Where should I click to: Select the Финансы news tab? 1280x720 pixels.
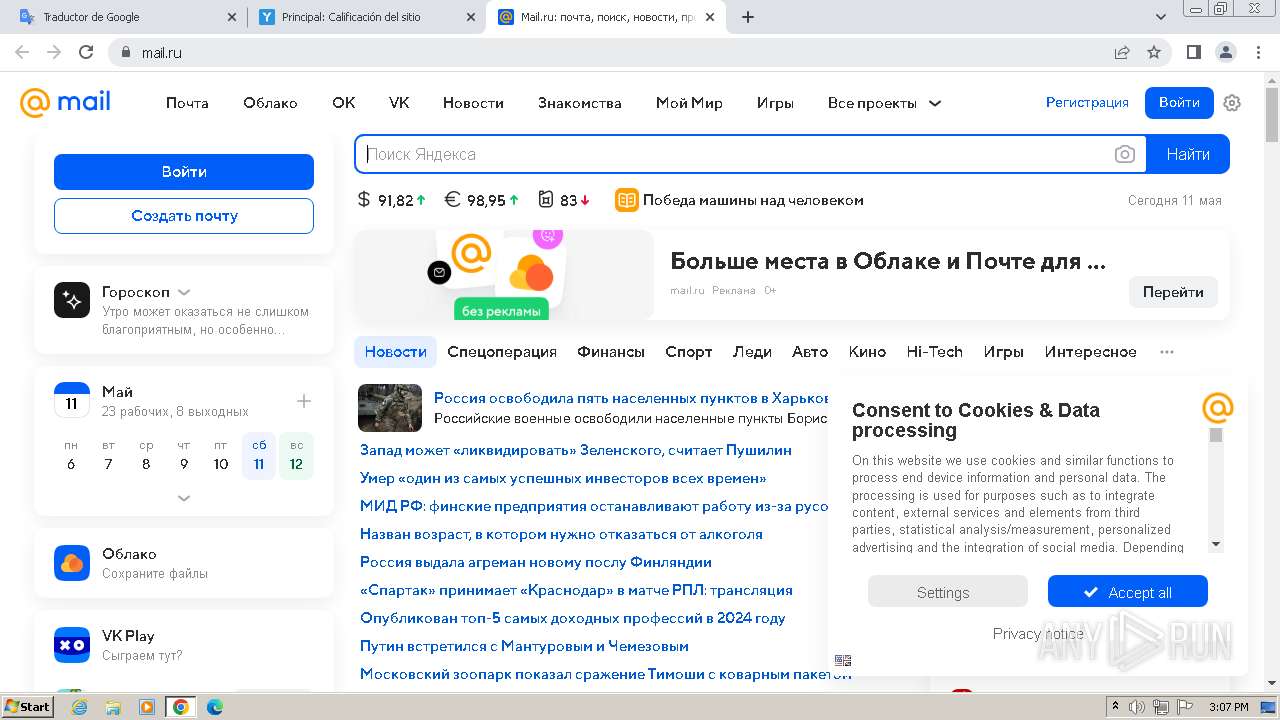611,352
